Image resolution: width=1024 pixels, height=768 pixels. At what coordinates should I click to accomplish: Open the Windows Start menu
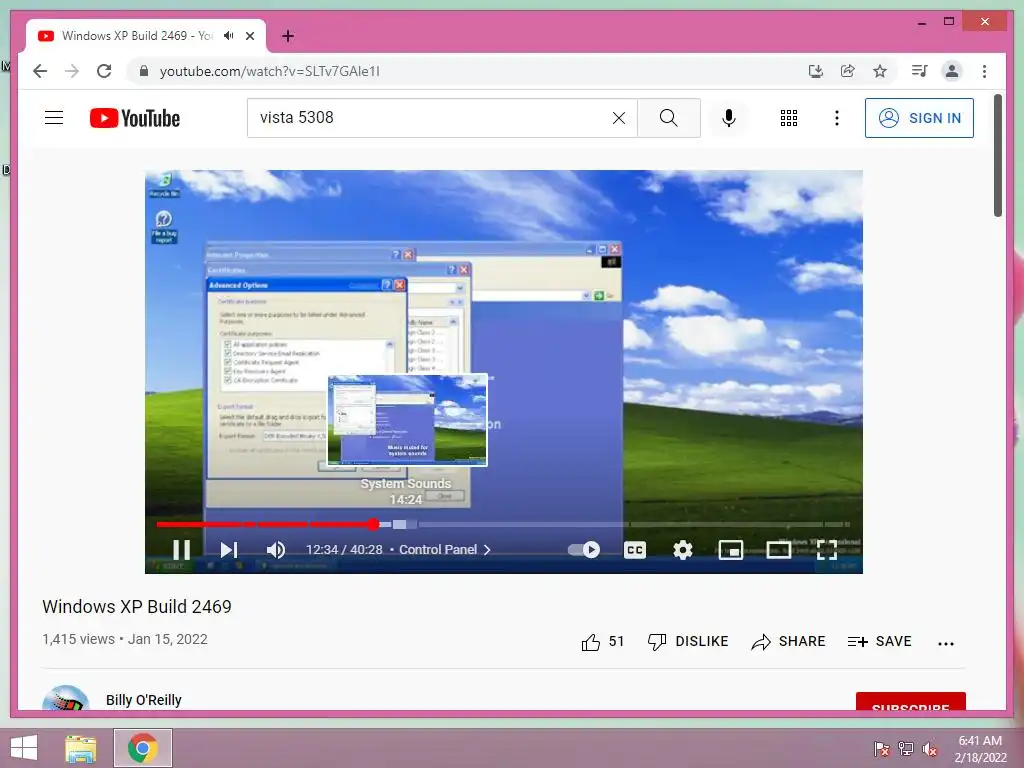(24, 748)
